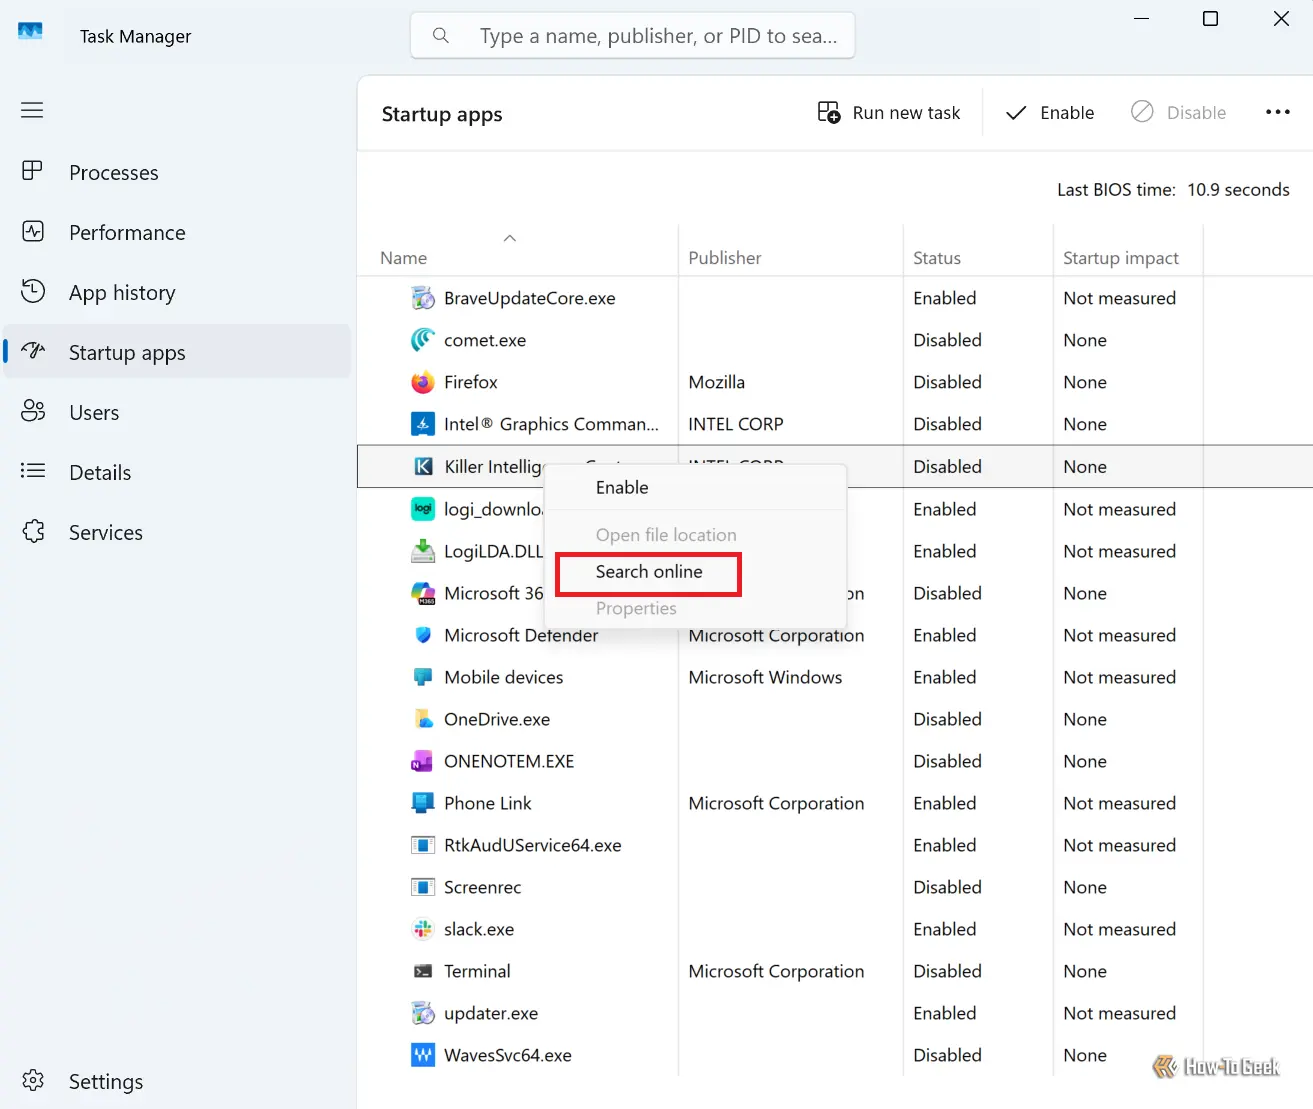Click the Phone Link icon
Screen dimensions: 1313x1109
coord(423,803)
